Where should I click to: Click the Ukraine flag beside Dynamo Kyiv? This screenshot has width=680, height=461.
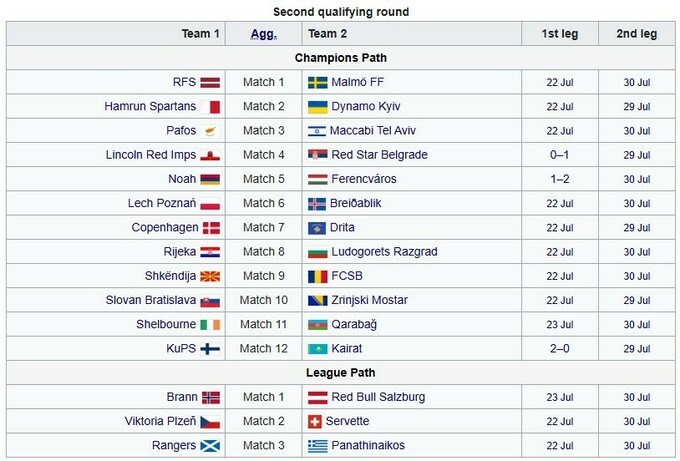coord(317,106)
